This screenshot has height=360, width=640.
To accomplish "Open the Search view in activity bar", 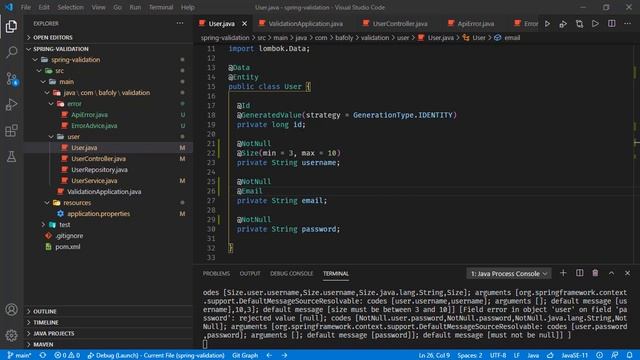I will click(11, 52).
